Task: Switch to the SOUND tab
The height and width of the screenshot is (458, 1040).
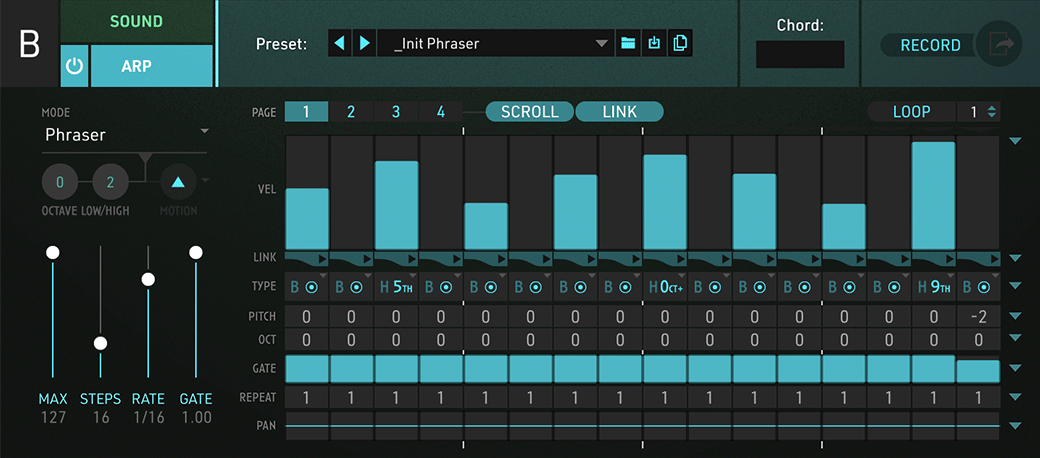Action: pyautogui.click(x=137, y=21)
